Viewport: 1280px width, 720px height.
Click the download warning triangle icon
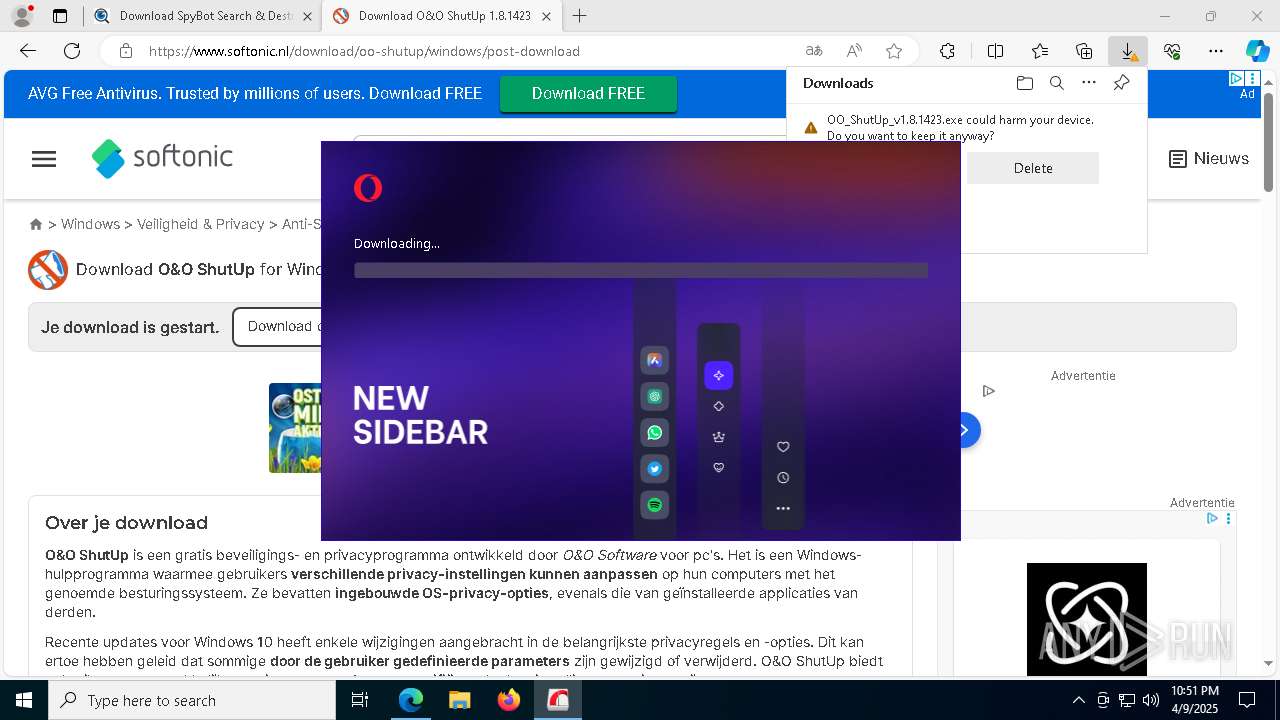click(811, 128)
